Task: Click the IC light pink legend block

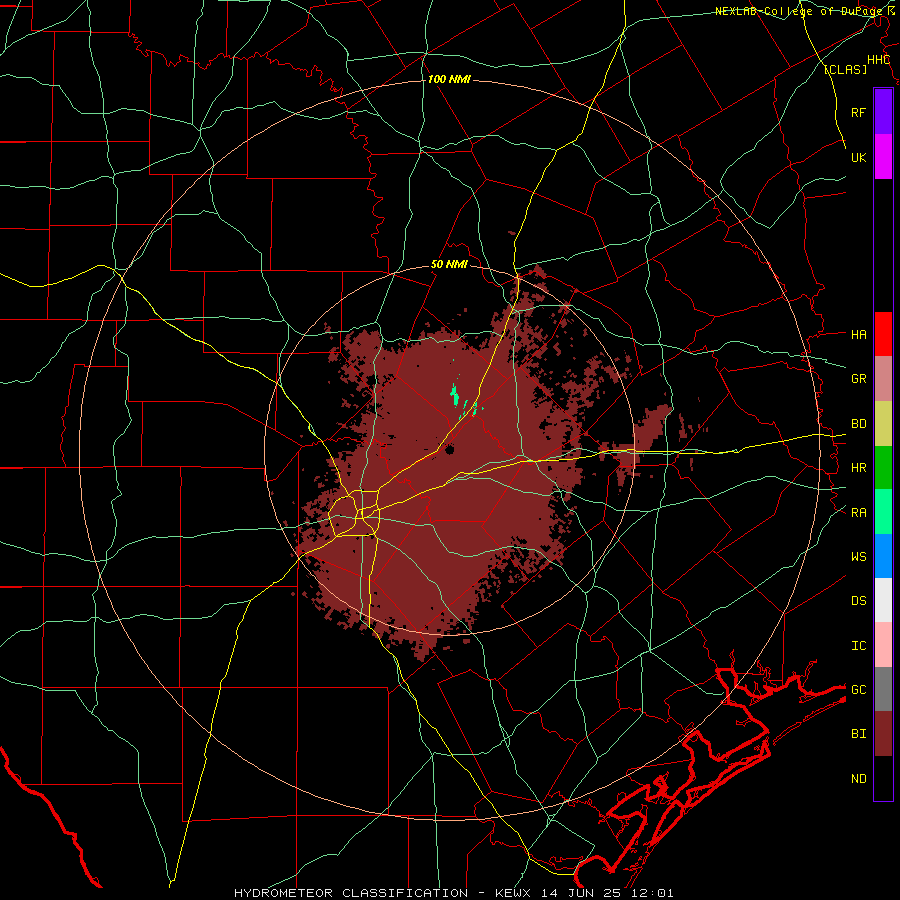Action: click(x=883, y=645)
